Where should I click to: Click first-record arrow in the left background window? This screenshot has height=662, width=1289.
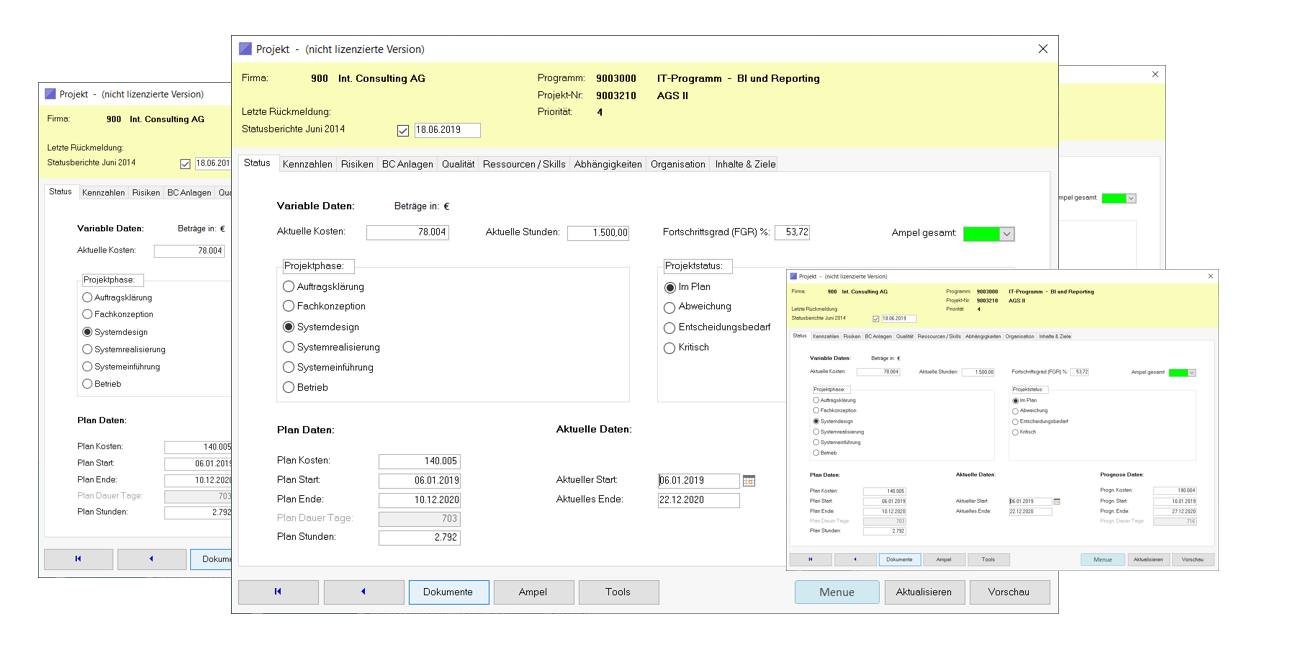tap(78, 559)
